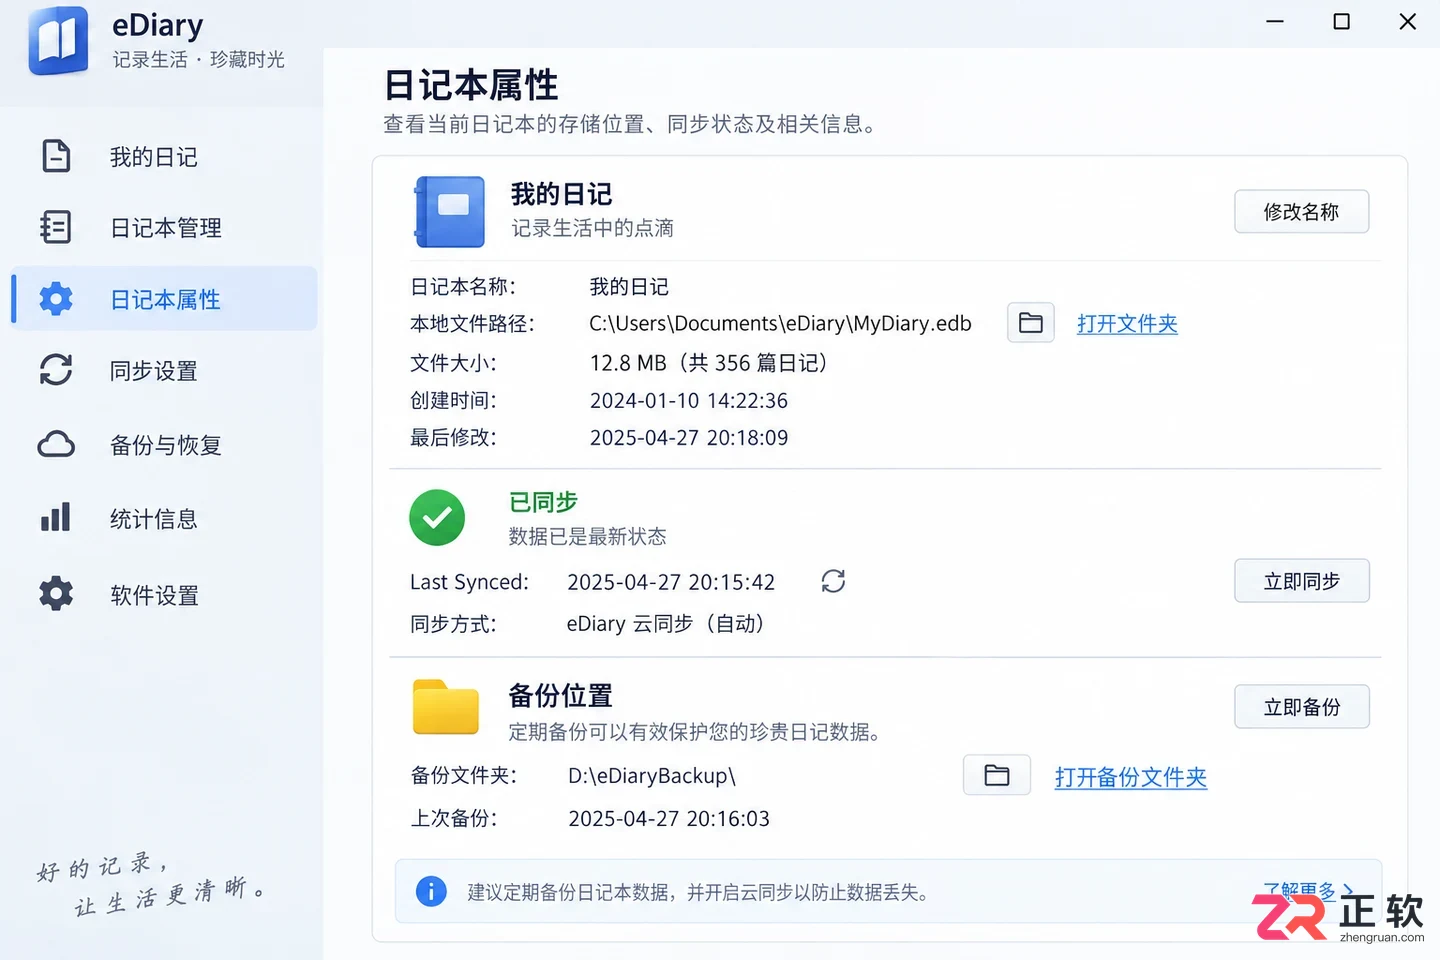This screenshot has height=960, width=1440.
Task: Click the 日记本属性 page title
Action: click(471, 85)
